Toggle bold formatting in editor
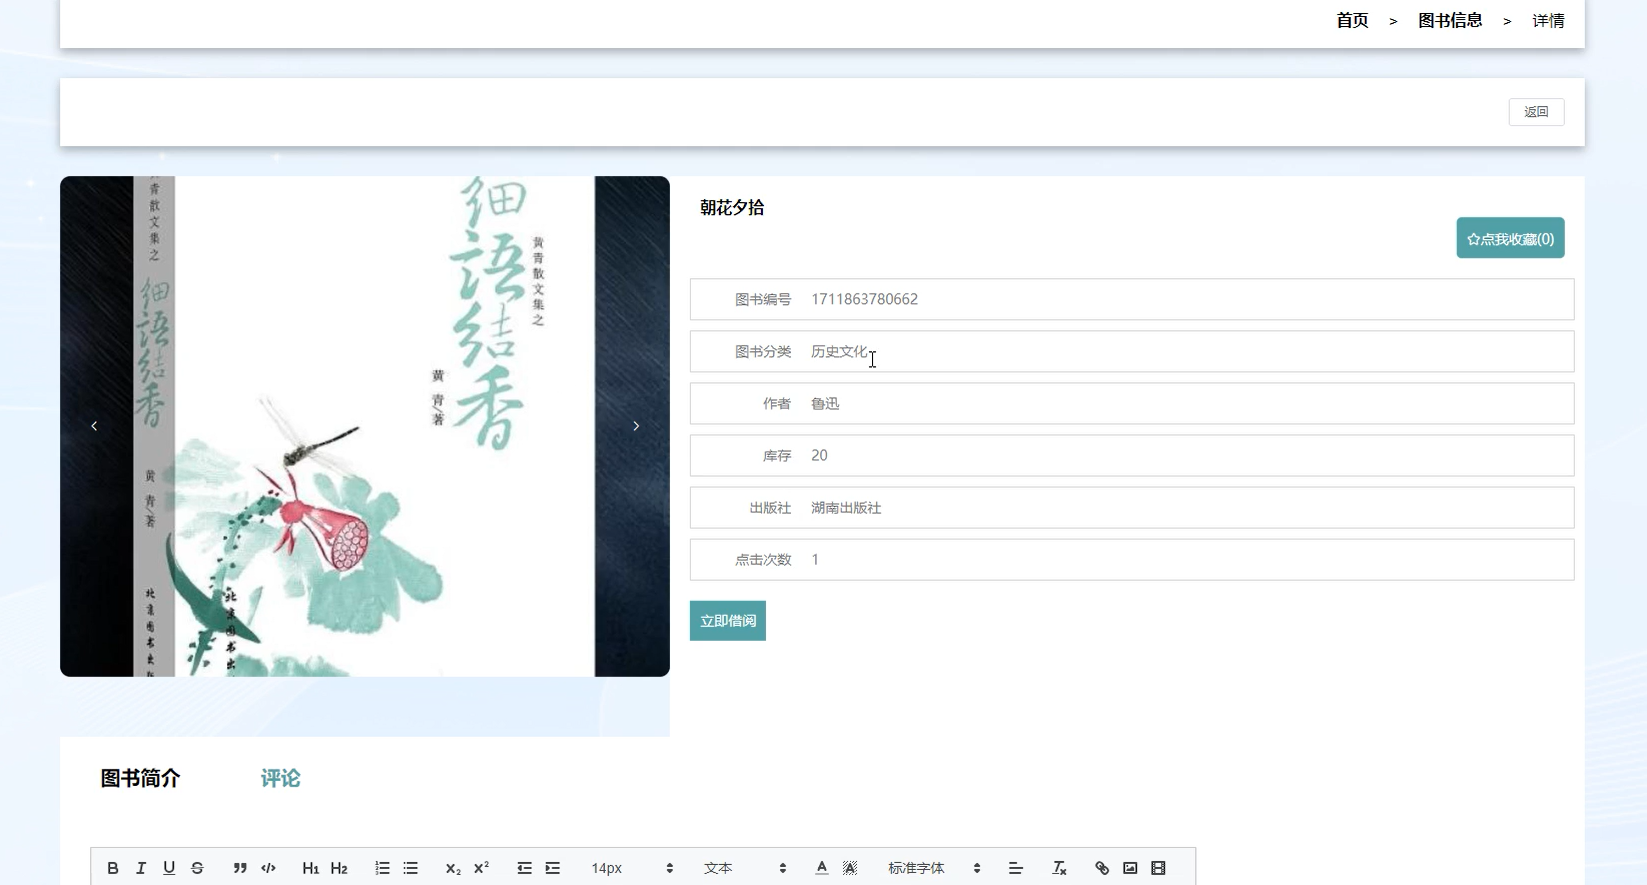This screenshot has height=885, width=1647. pyautogui.click(x=113, y=868)
